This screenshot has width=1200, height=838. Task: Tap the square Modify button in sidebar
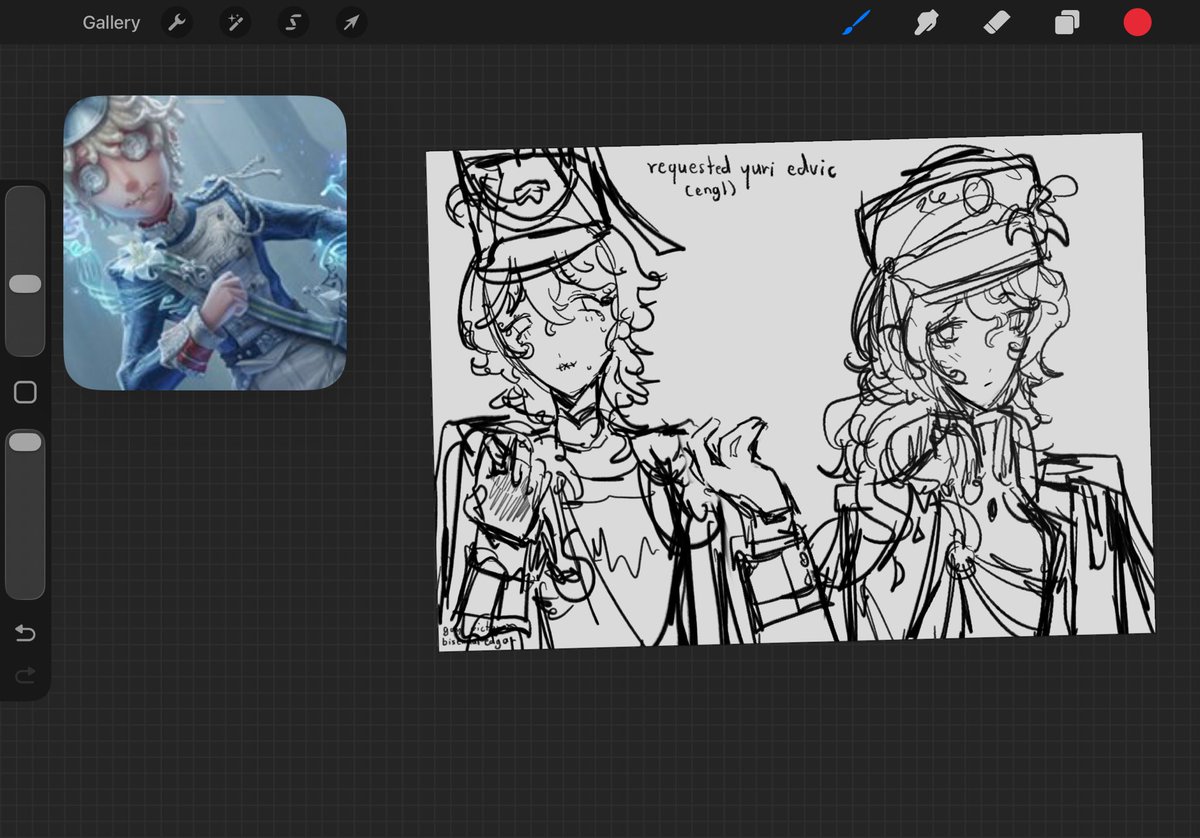(25, 393)
